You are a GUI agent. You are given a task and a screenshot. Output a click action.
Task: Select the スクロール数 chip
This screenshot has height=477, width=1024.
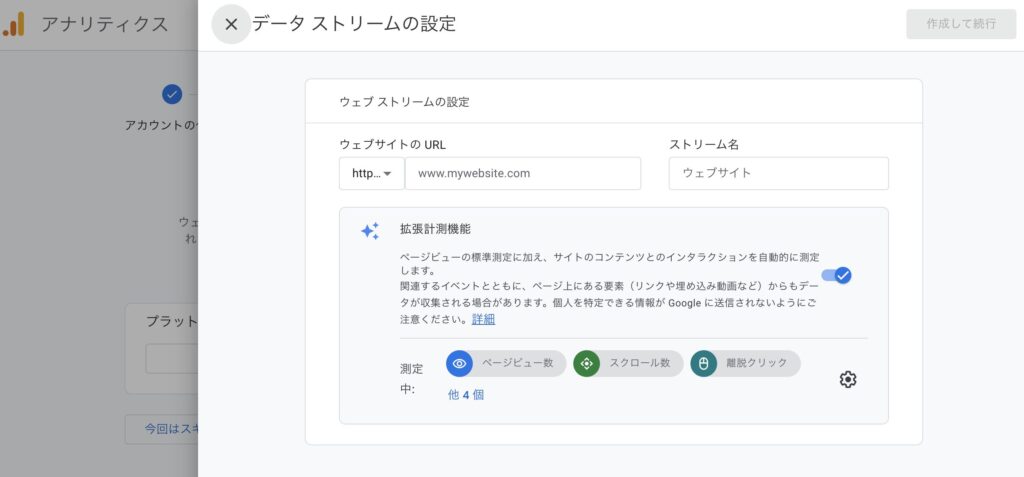(628, 363)
